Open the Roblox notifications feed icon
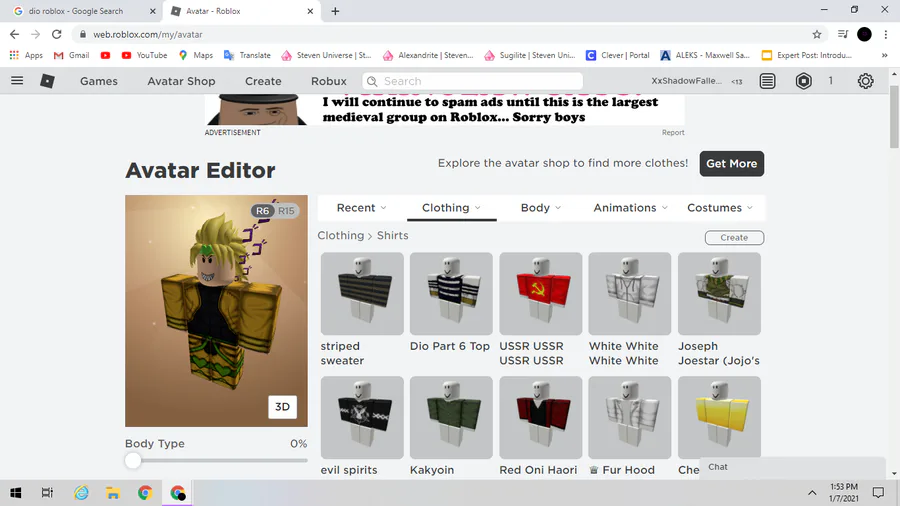 767,81
